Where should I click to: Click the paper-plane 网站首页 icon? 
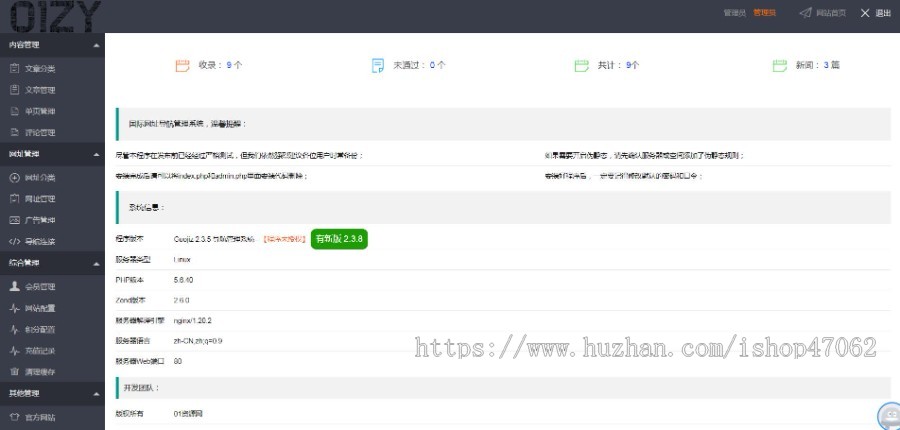pyautogui.click(x=805, y=13)
